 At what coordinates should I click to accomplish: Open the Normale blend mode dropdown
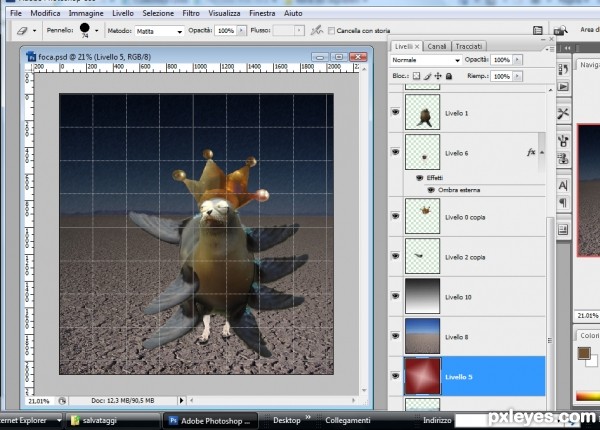tap(426, 60)
